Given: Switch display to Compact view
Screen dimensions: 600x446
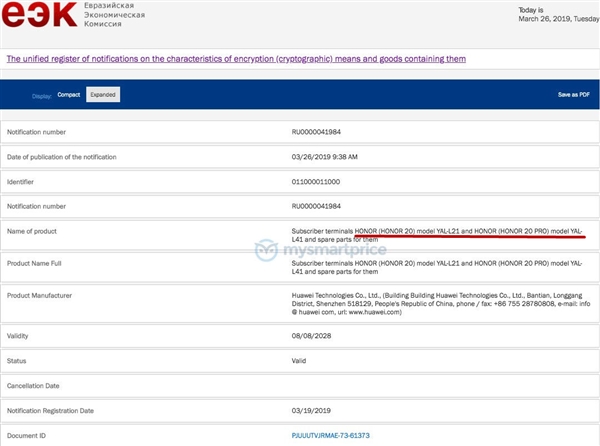Looking at the screenshot, I should [69, 95].
